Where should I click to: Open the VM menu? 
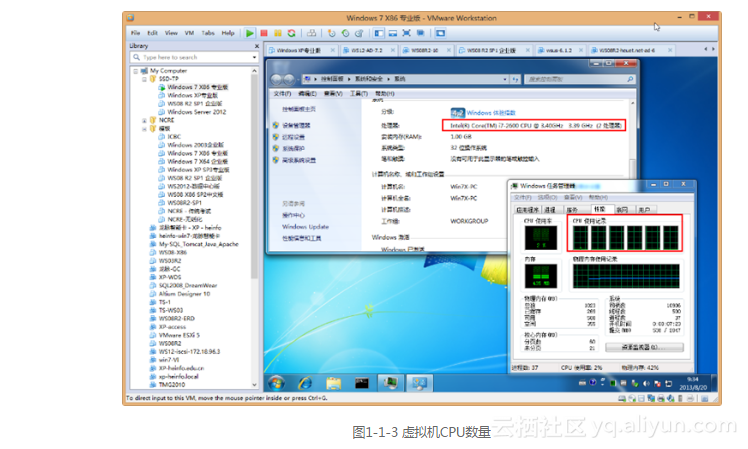coord(189,33)
